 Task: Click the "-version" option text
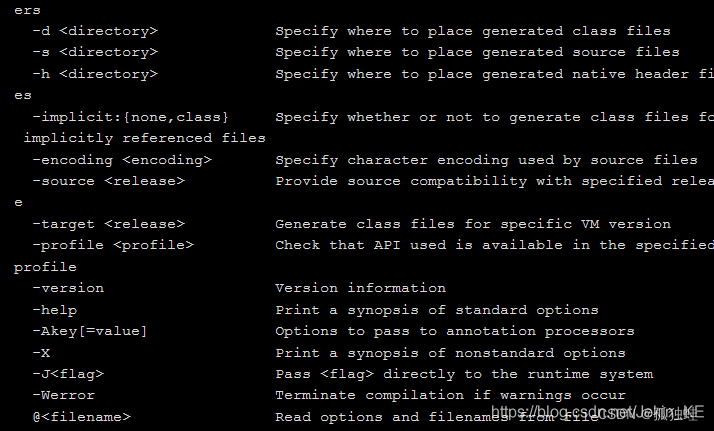[x=67, y=288]
